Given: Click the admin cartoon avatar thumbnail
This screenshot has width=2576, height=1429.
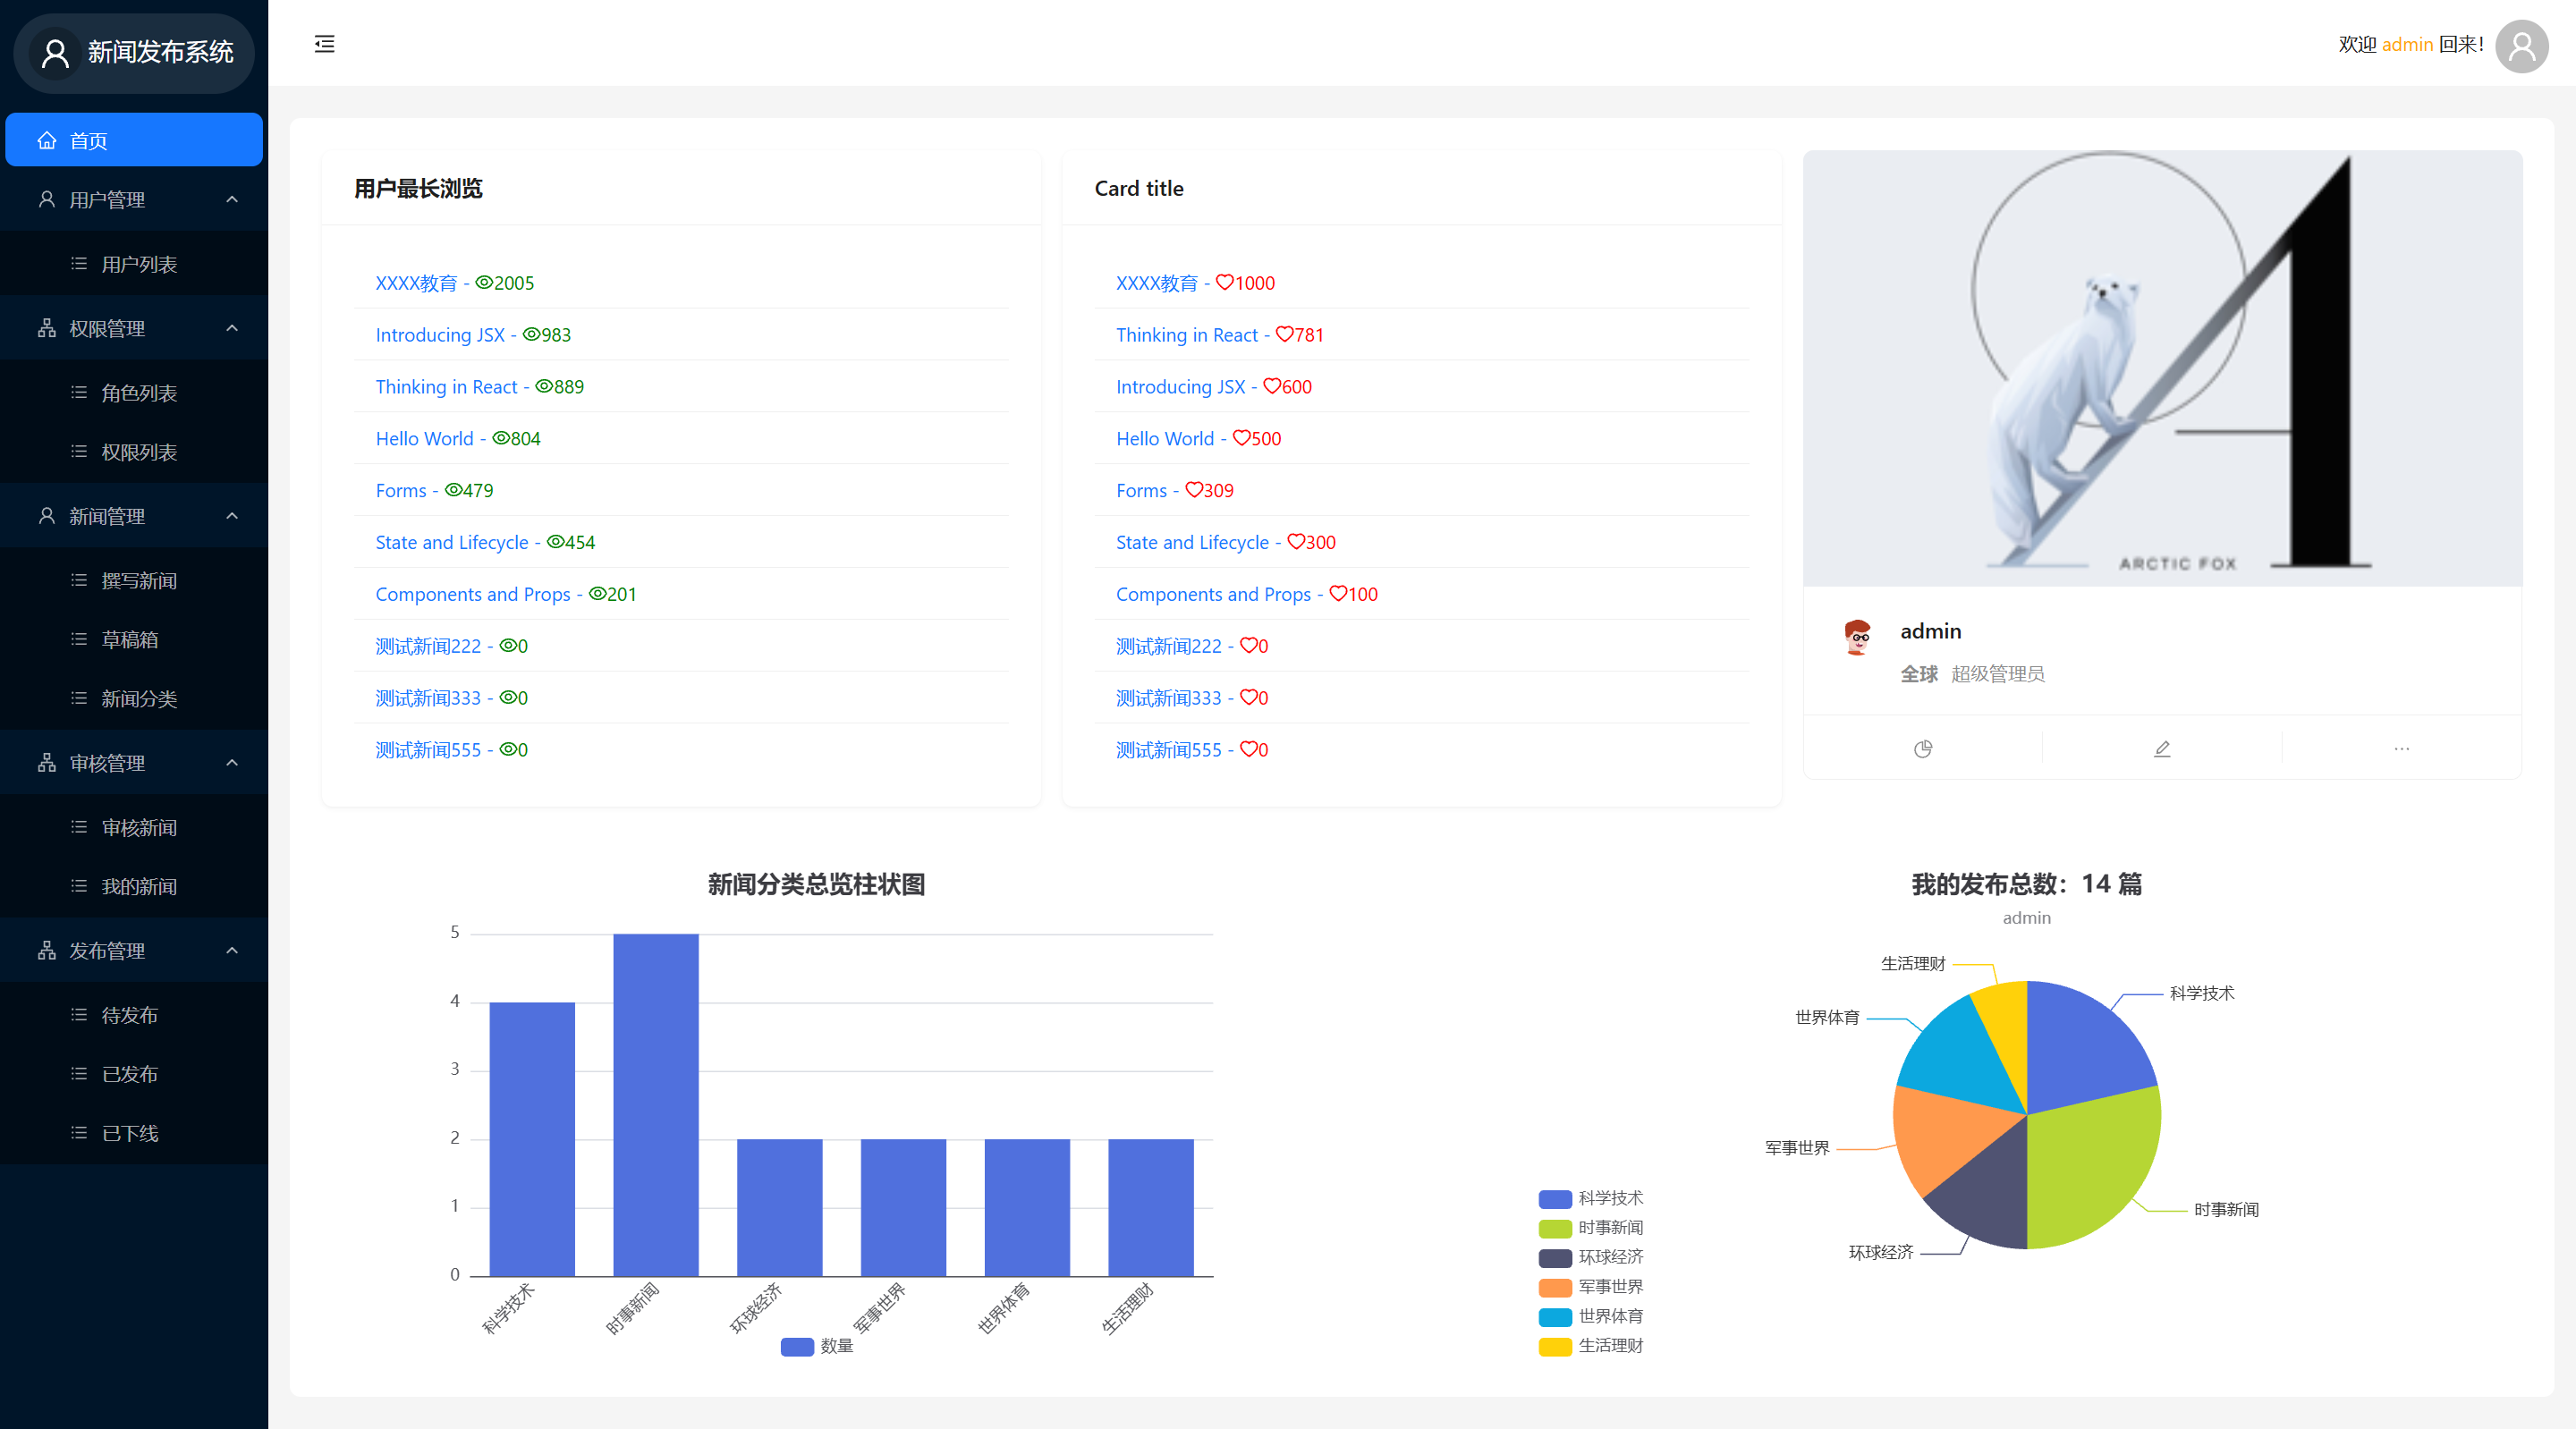Looking at the screenshot, I should click(1858, 638).
